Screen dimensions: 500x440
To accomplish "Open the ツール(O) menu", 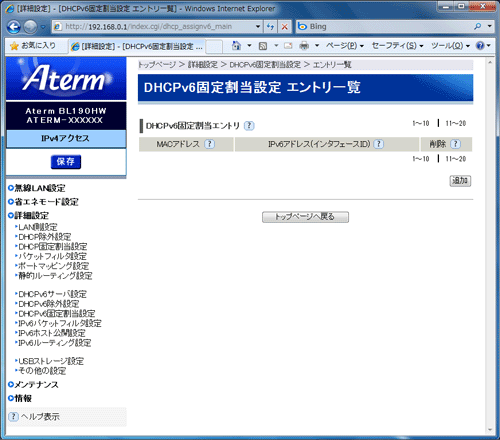I will coord(450,46).
